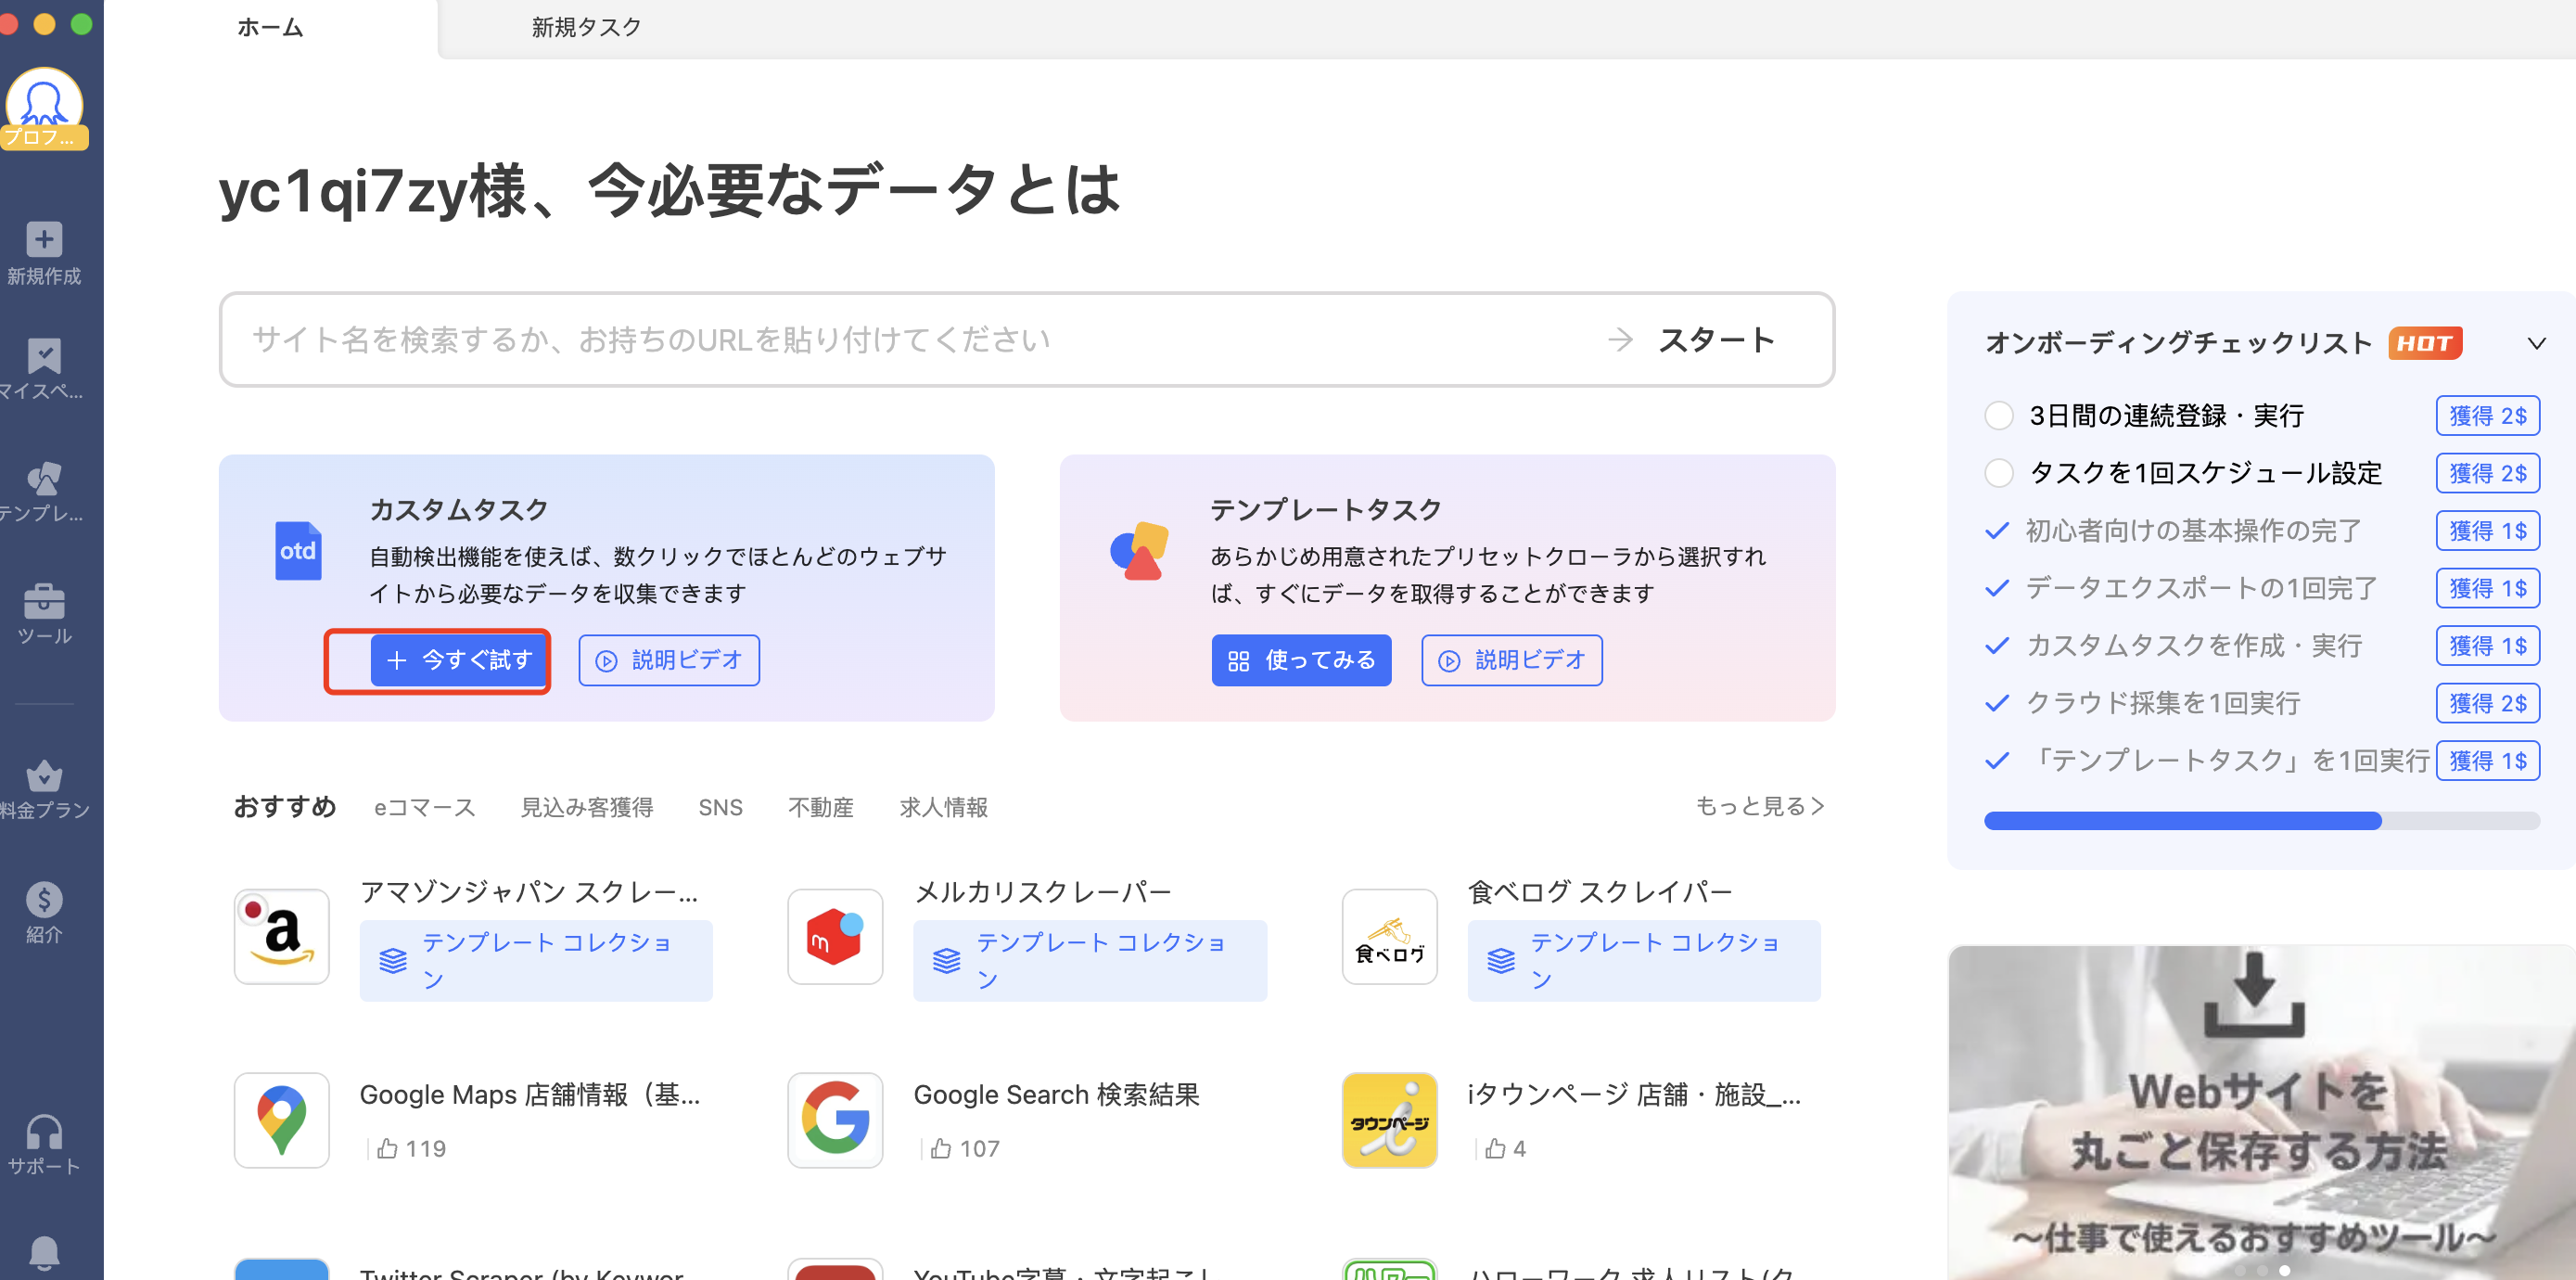
Task: Open メルカリスクレーパー template title
Action: pos(1042,892)
